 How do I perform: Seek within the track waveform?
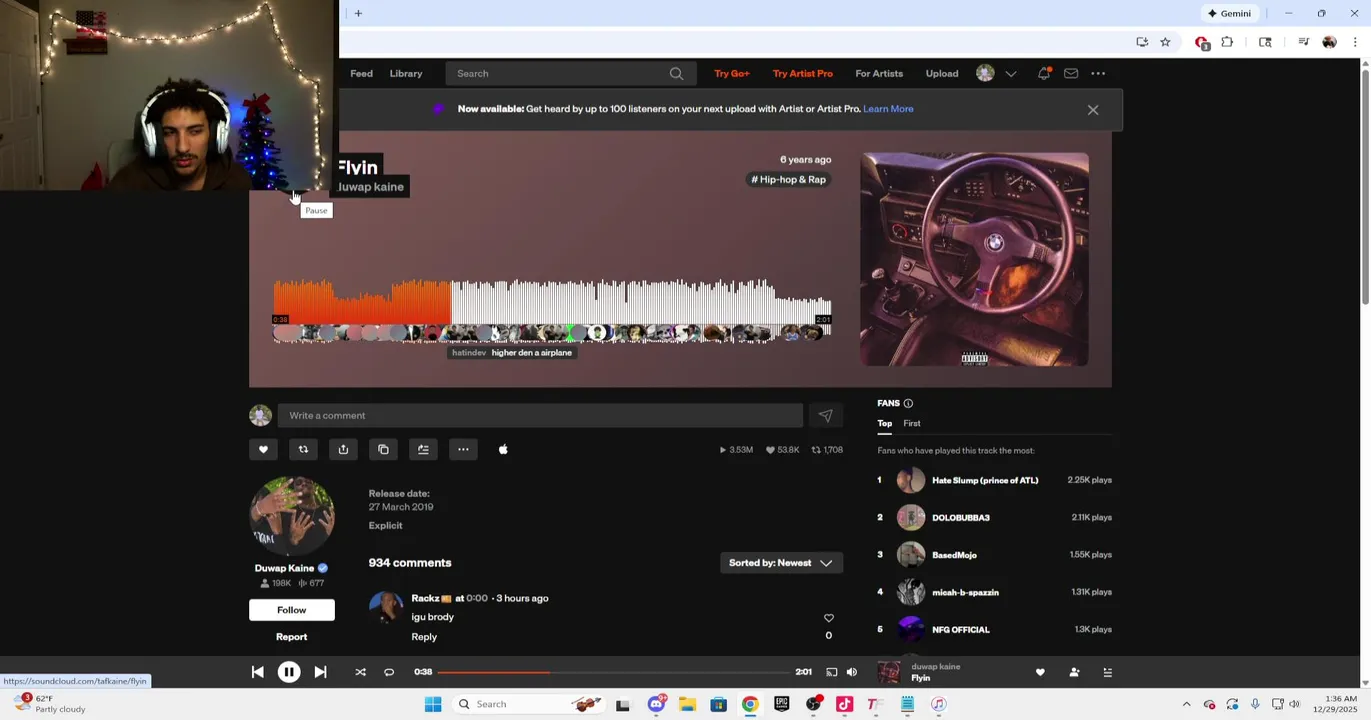pos(552,310)
